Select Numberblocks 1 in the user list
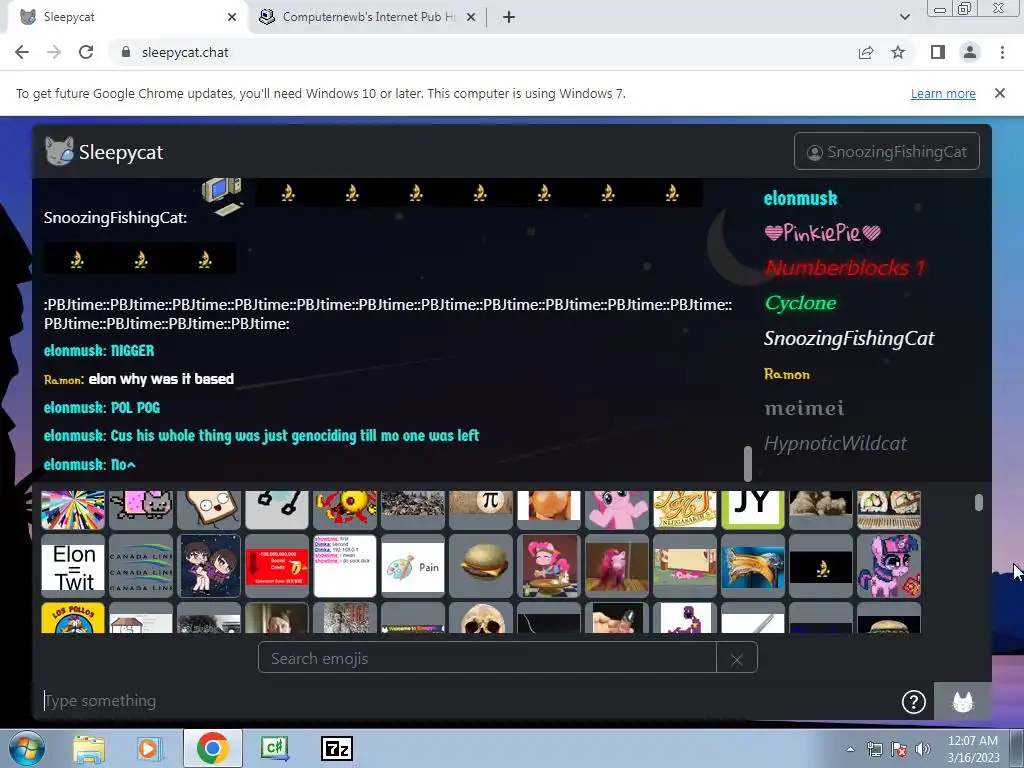The height and width of the screenshot is (768, 1024). click(845, 268)
